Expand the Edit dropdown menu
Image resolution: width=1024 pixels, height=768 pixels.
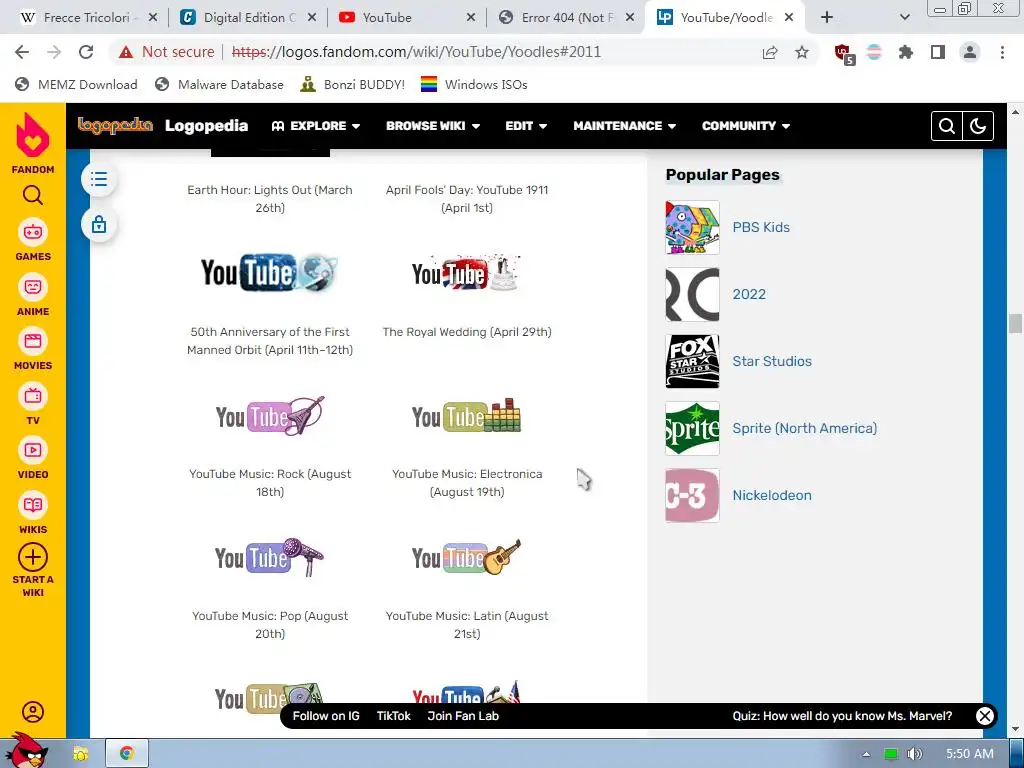pyautogui.click(x=526, y=126)
